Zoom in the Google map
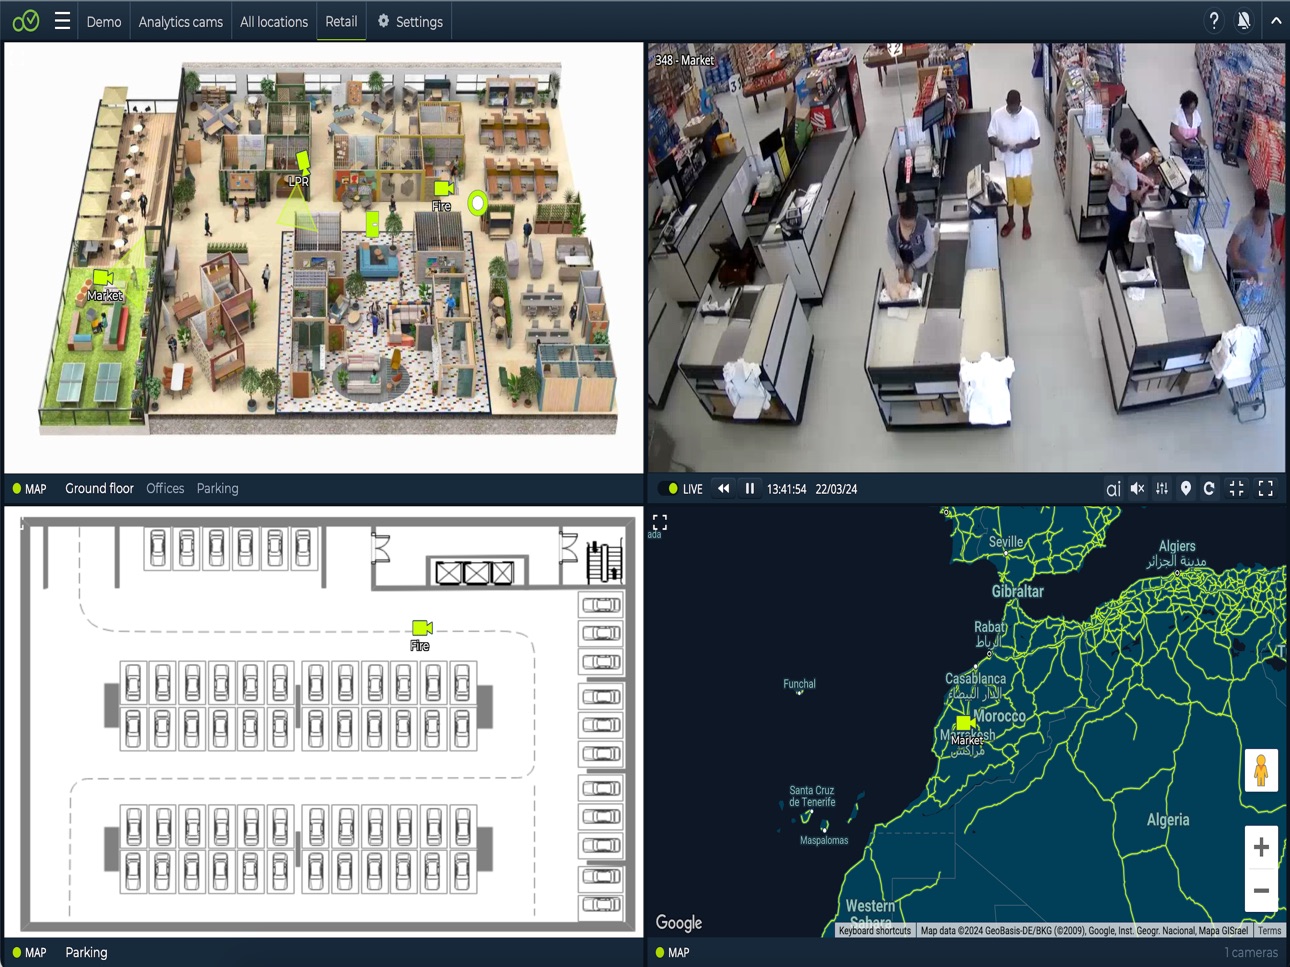This screenshot has width=1290, height=967. (x=1261, y=847)
